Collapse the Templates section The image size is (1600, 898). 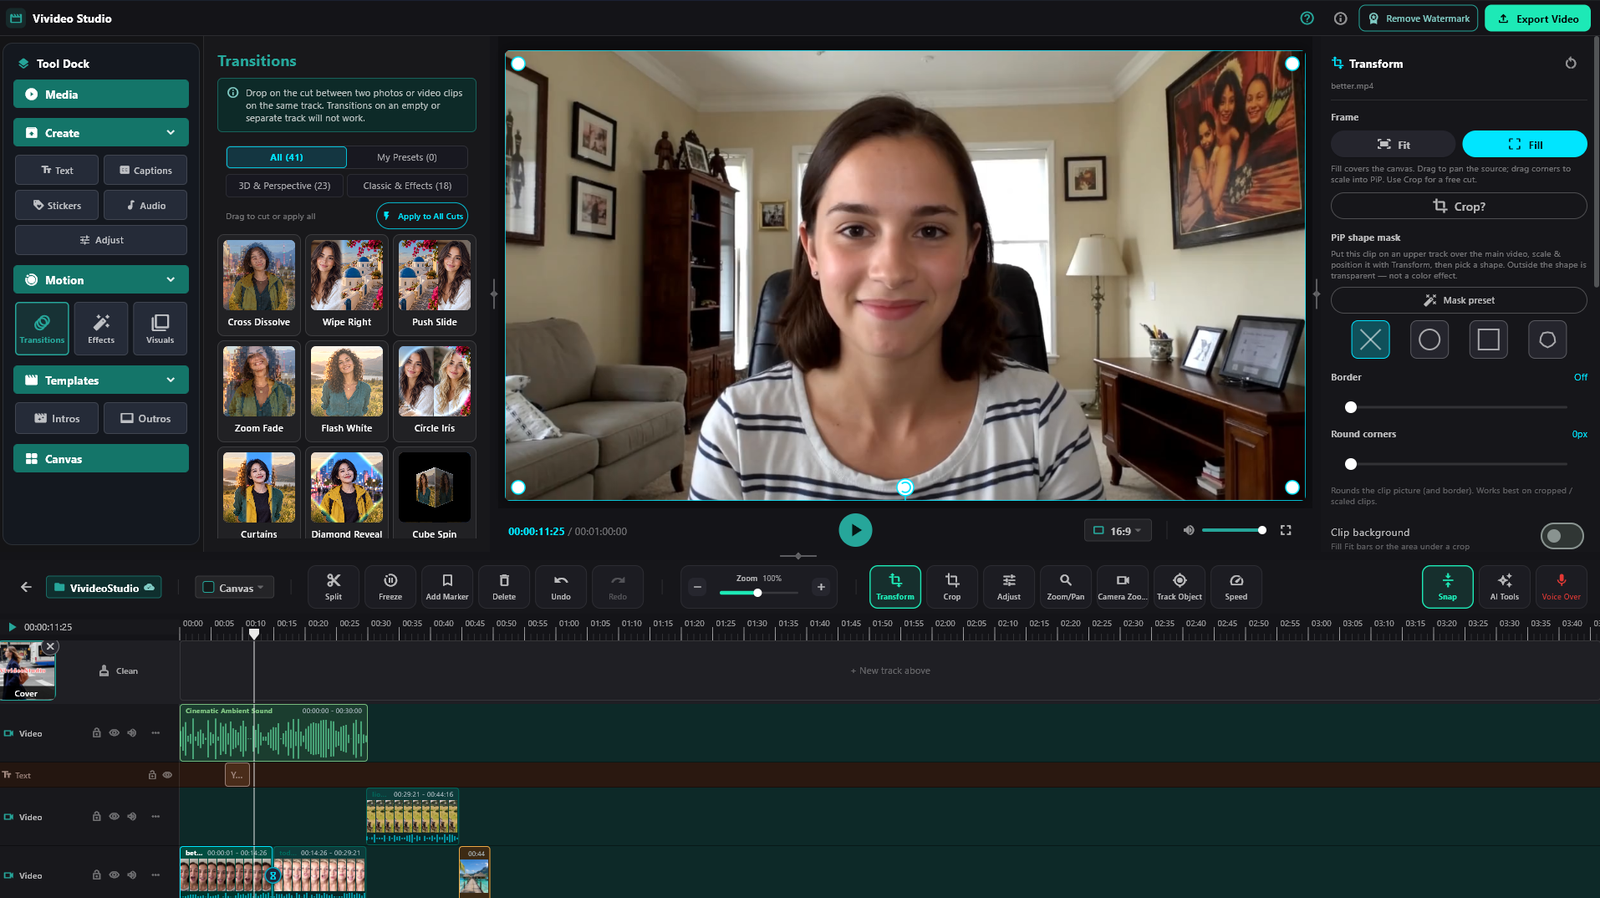tap(171, 381)
